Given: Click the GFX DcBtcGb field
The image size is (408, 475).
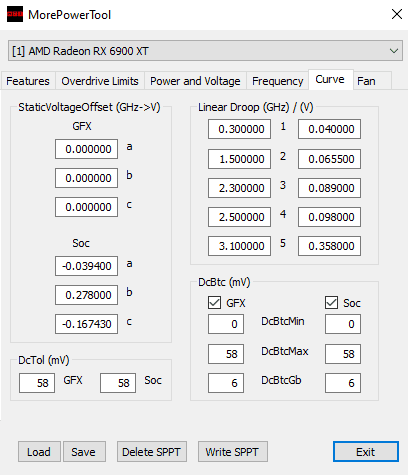Looking at the screenshot, I should 226,383.
